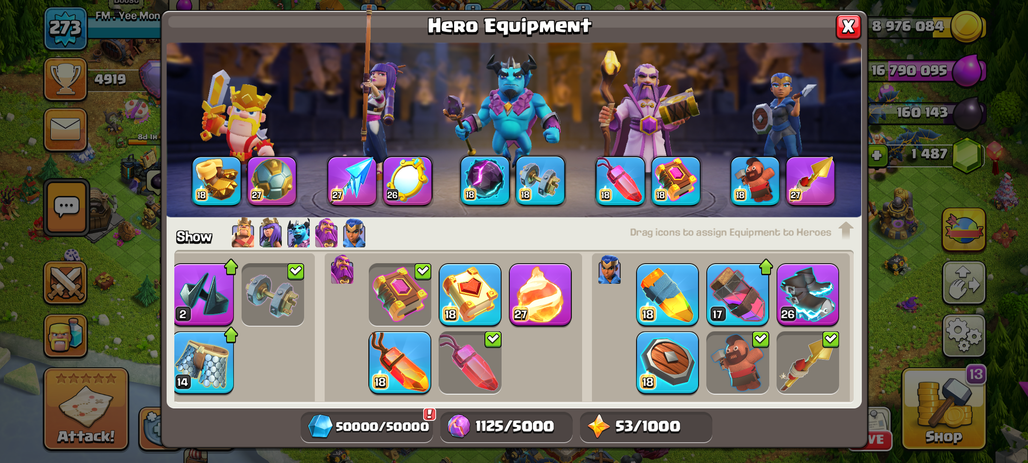Select the level 2 dark spiky equipment
This screenshot has width=1028, height=463.
[x=204, y=294]
